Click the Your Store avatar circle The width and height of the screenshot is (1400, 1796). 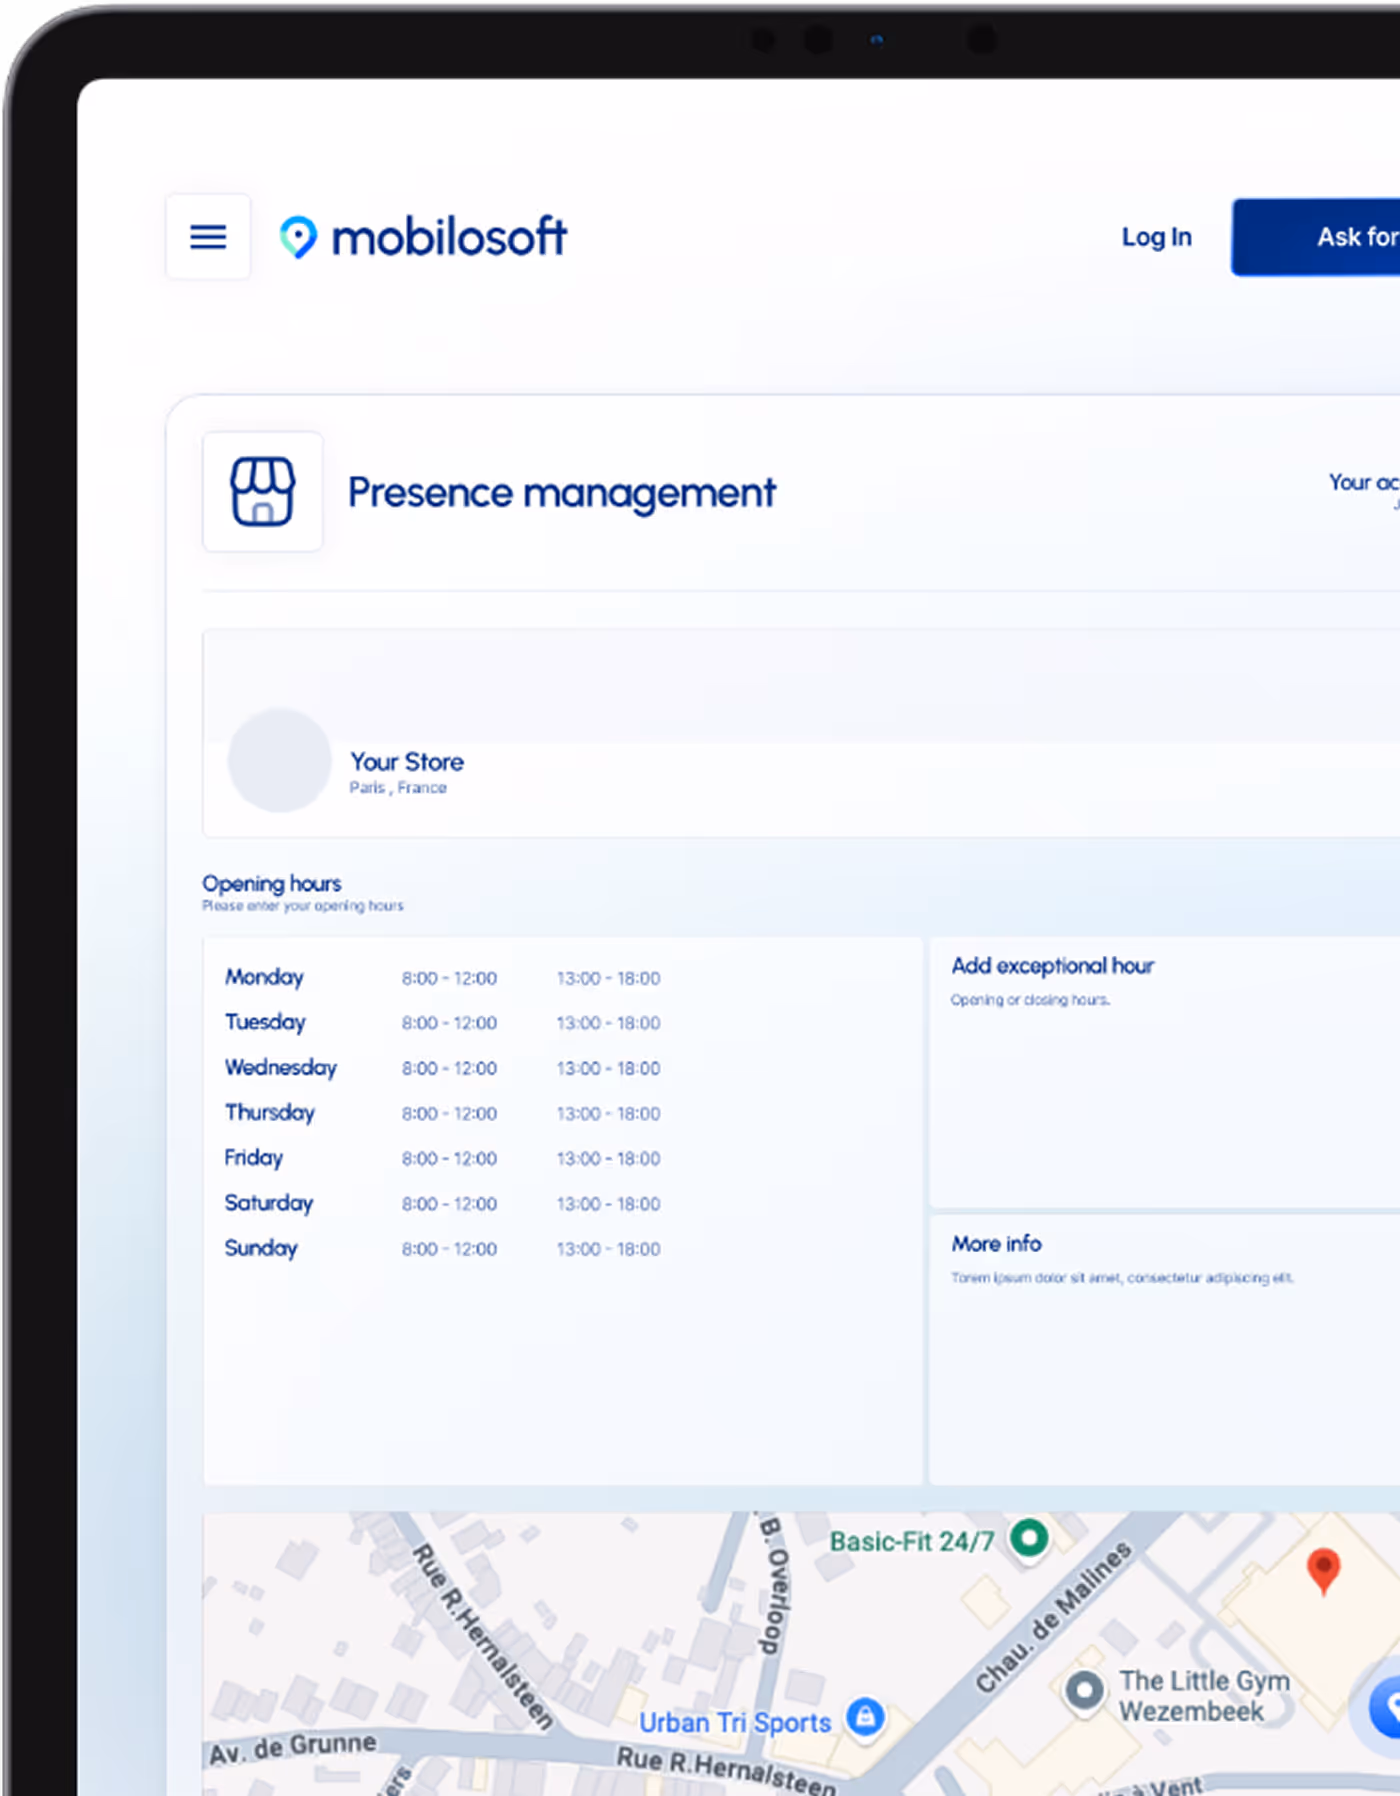[279, 760]
